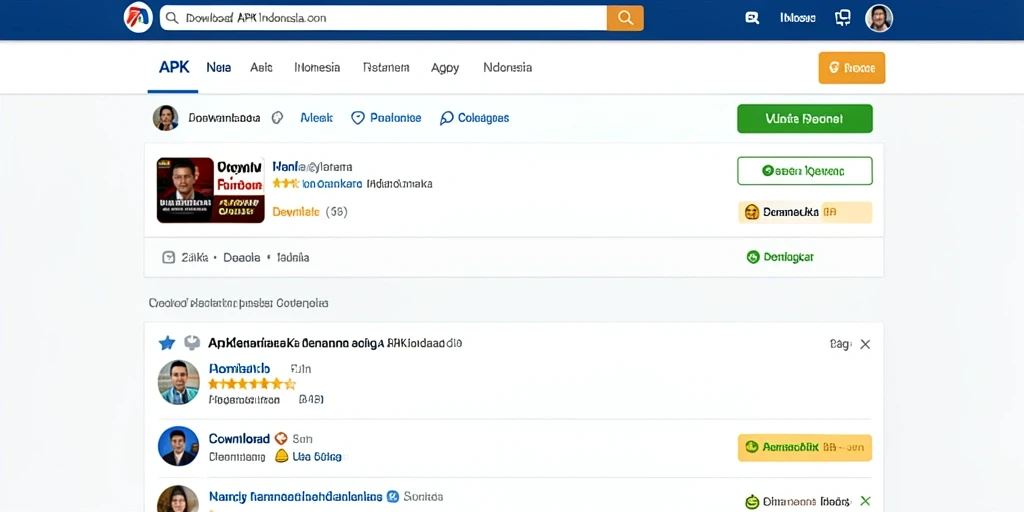Click the Namdy reviewer name link
Viewport: 1024px width, 512px height.
tap(296, 497)
